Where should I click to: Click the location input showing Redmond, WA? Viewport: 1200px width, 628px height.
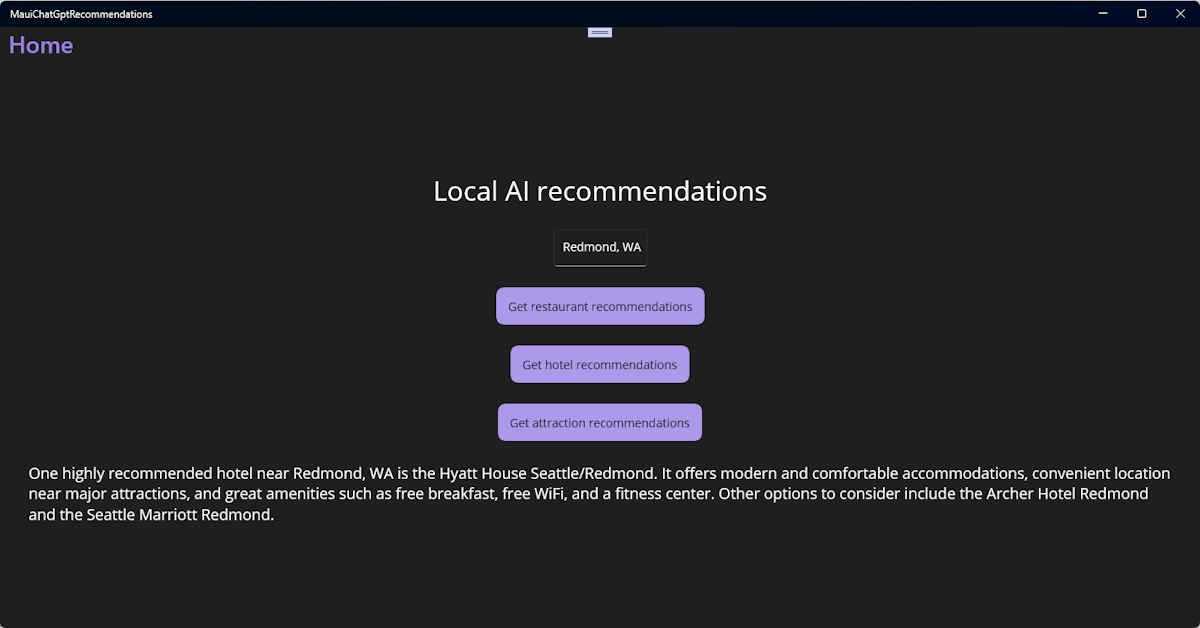pyautogui.click(x=600, y=247)
